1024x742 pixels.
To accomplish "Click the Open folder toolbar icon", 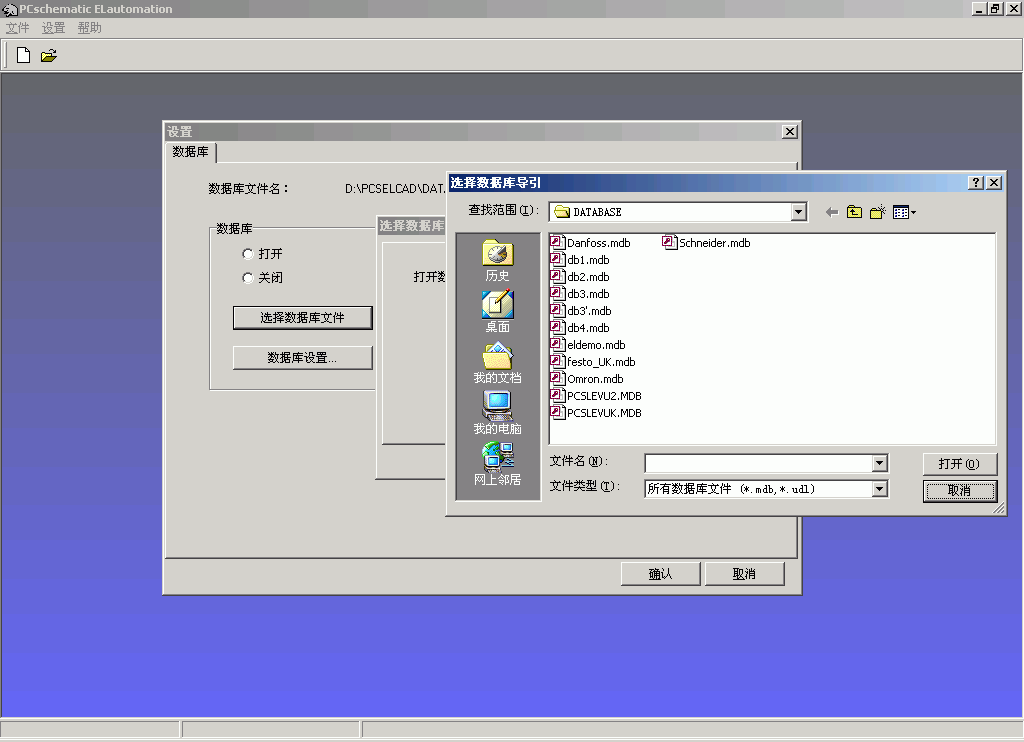I will pyautogui.click(x=48, y=56).
